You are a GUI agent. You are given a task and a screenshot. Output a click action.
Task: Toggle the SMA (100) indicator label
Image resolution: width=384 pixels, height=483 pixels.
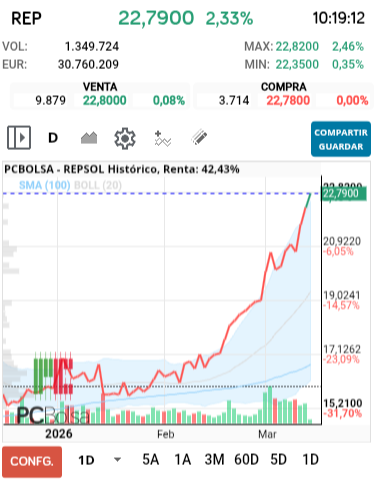coord(45,185)
